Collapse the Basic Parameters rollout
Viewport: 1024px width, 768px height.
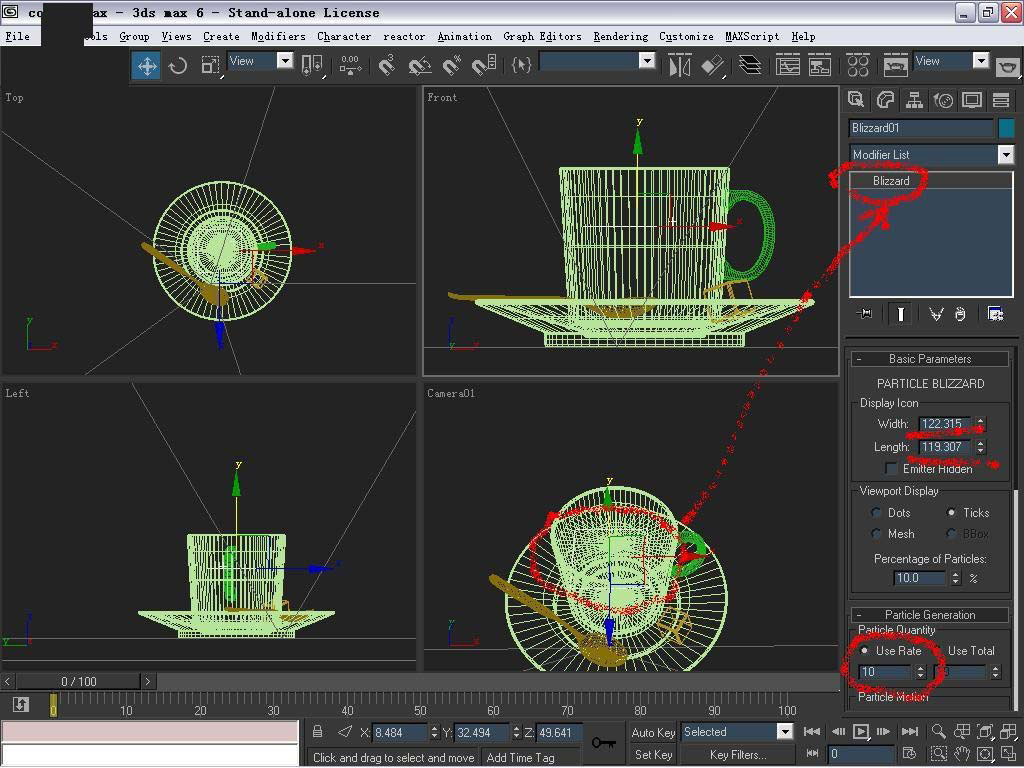pos(930,359)
